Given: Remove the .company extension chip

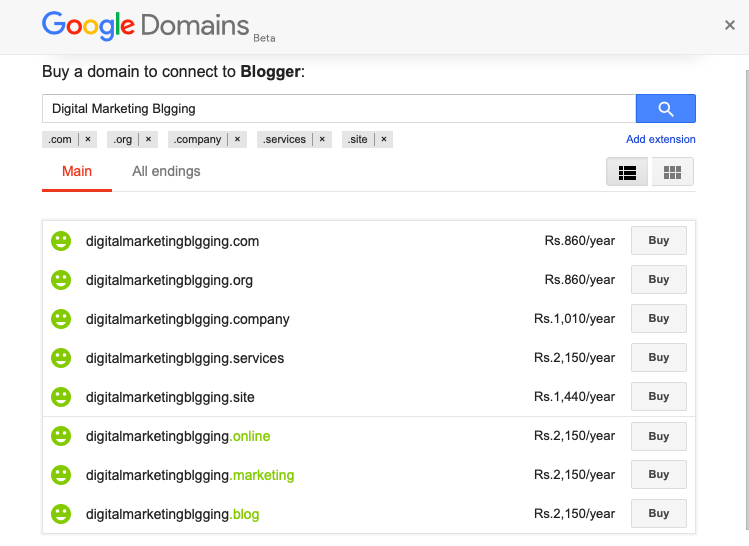Looking at the screenshot, I should coord(237,139).
